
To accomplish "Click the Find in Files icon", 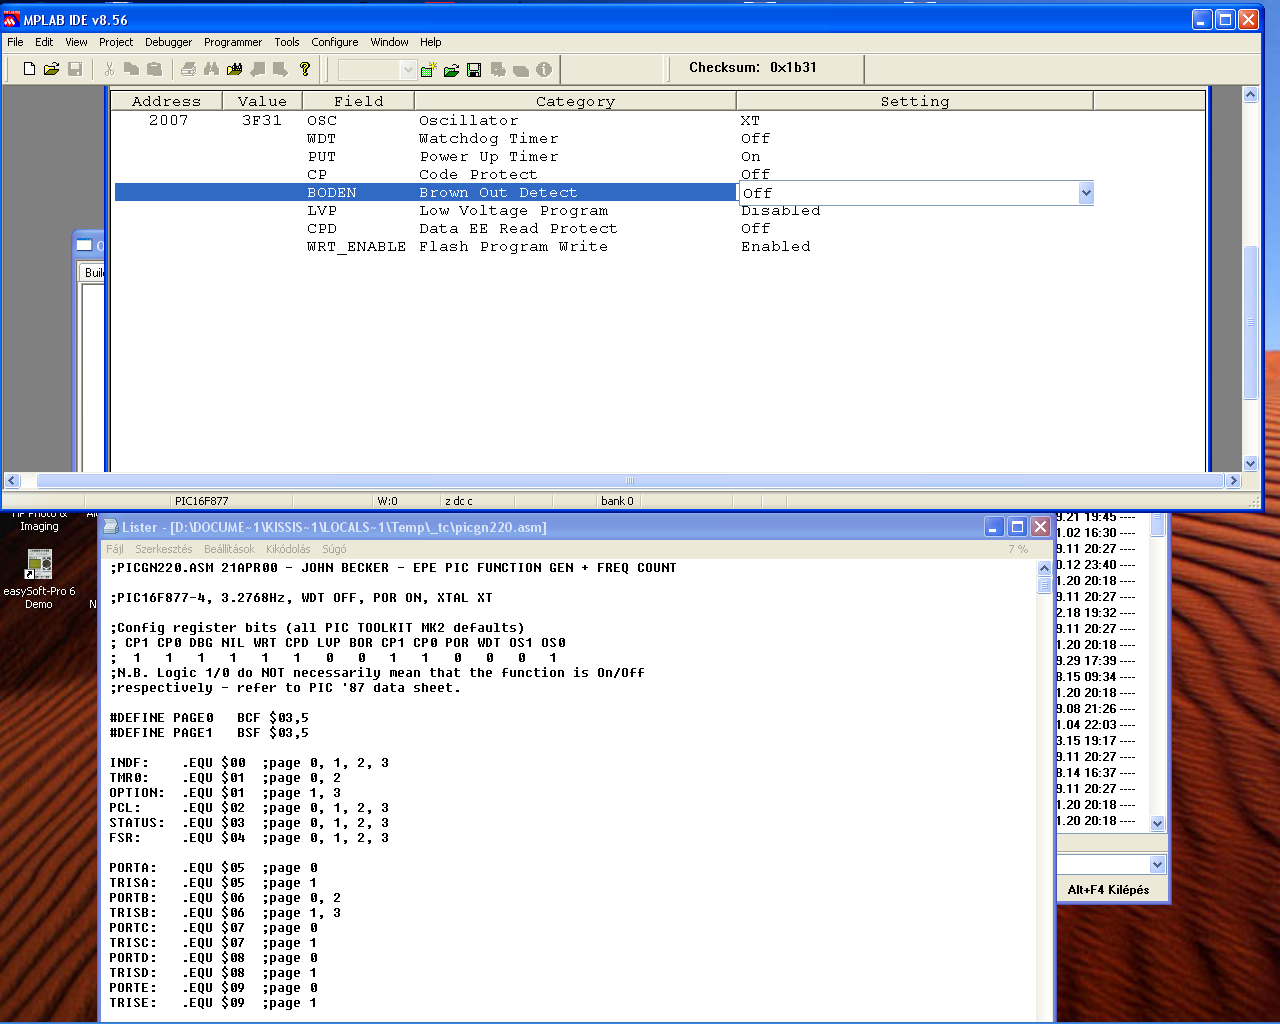I will (234, 69).
